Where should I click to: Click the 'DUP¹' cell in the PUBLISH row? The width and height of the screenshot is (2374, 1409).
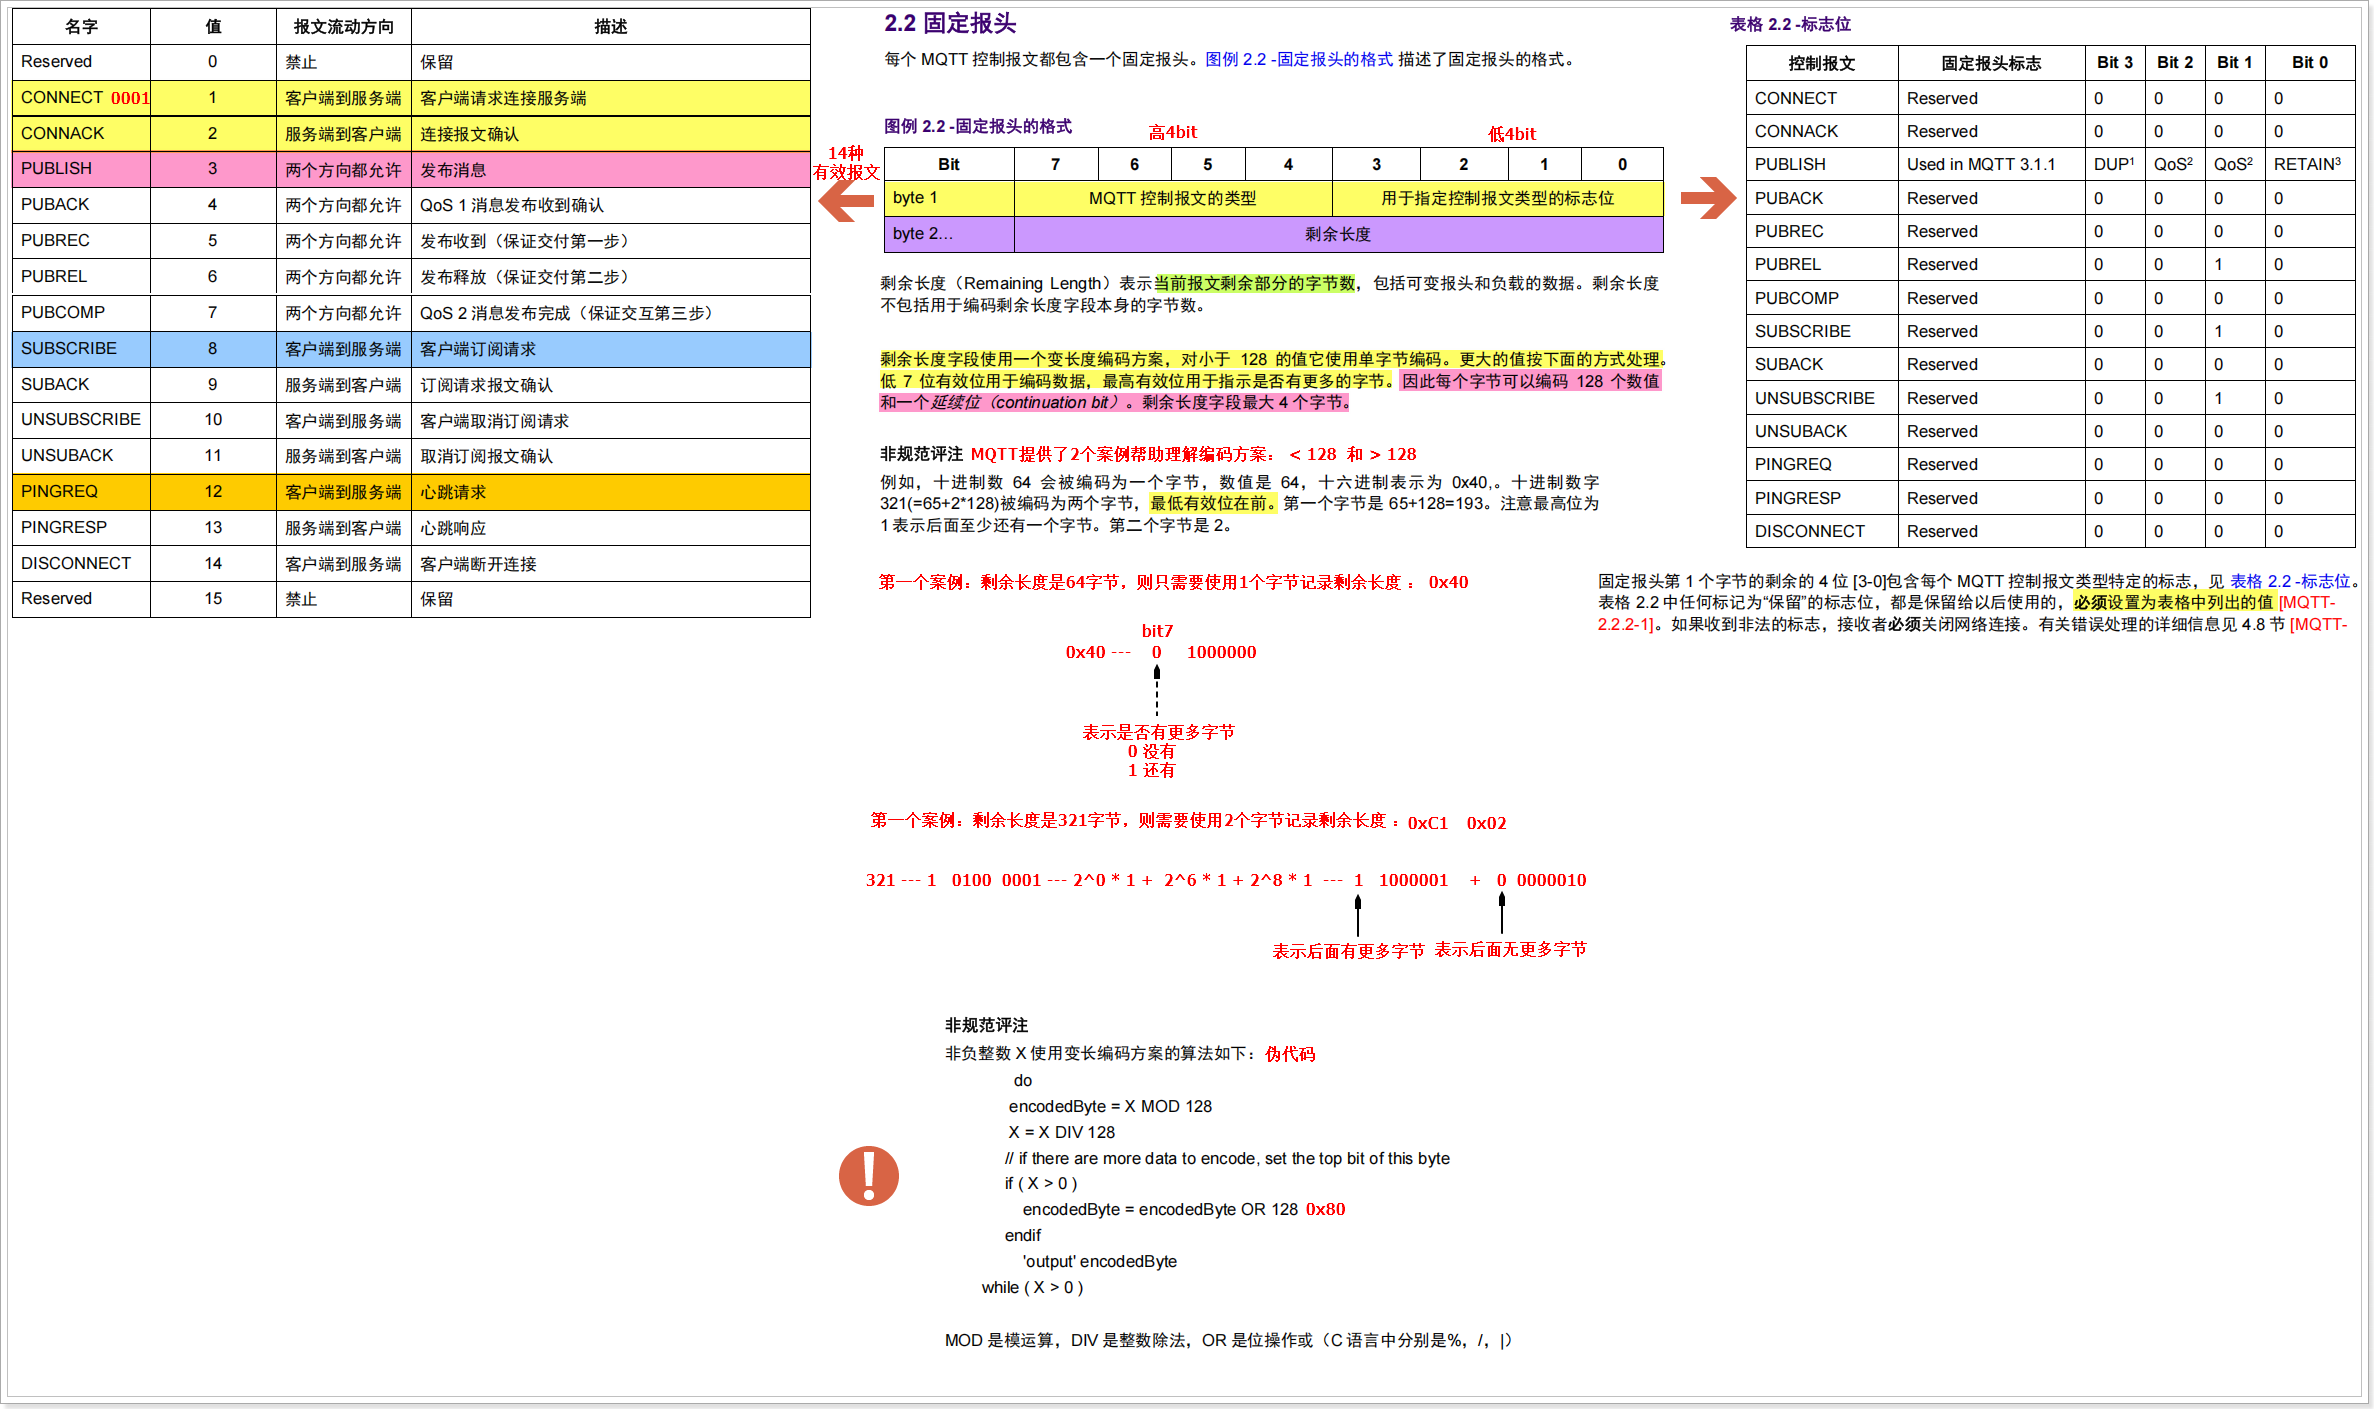pos(2115,165)
